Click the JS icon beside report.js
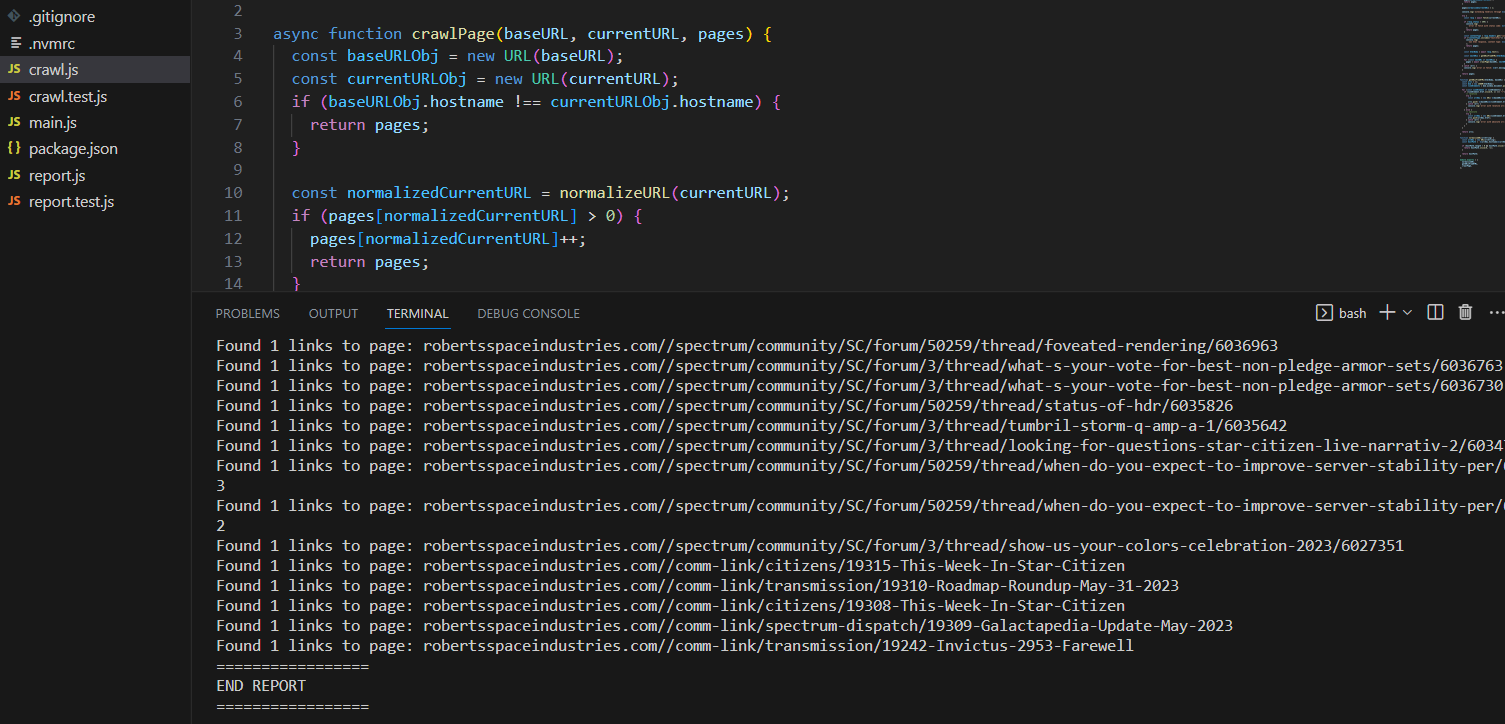The width and height of the screenshot is (1505, 724). click(x=14, y=175)
